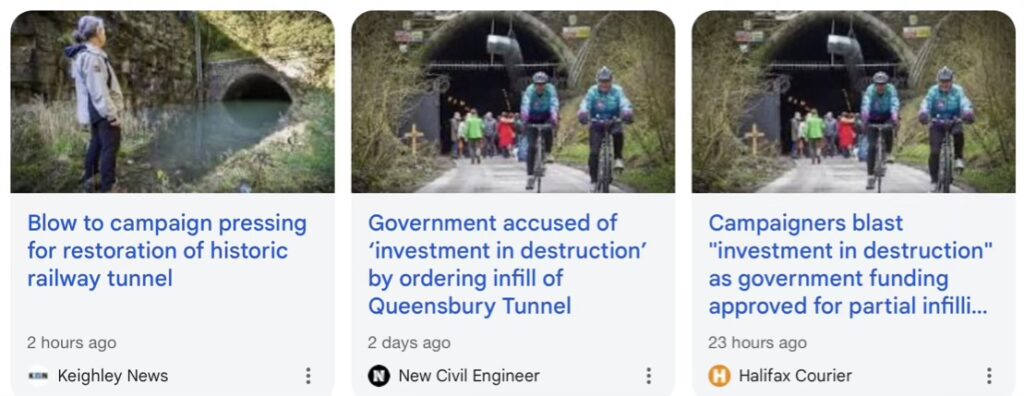Open more options for Keighley News card
1024x396 pixels.
point(308,376)
